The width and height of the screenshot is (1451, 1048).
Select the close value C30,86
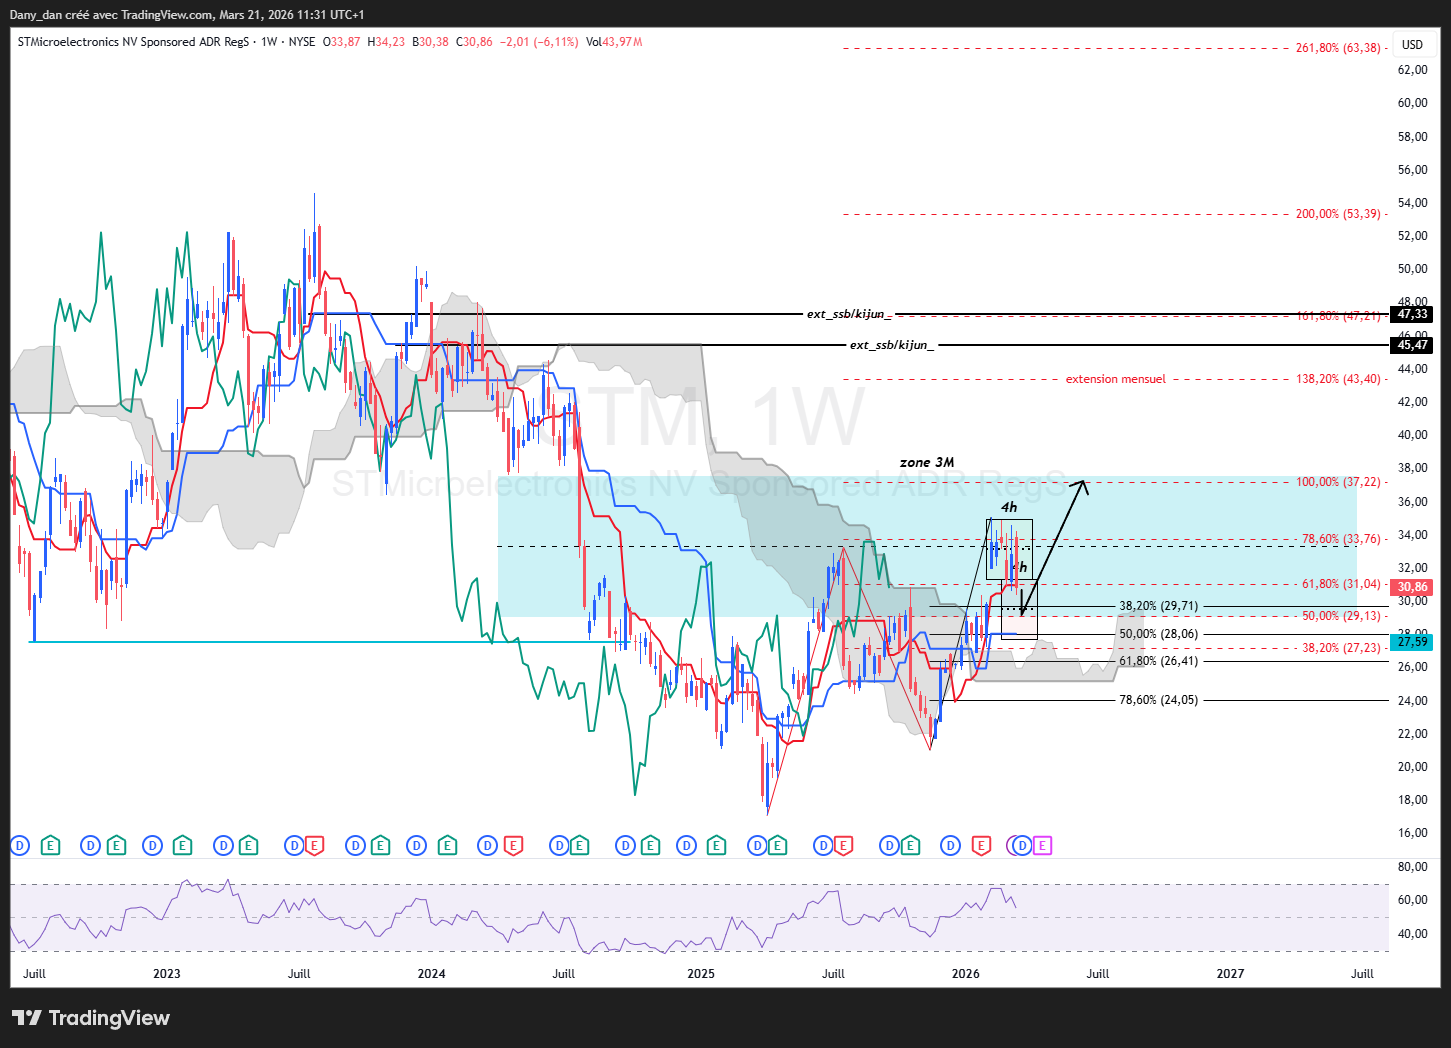pos(474,42)
